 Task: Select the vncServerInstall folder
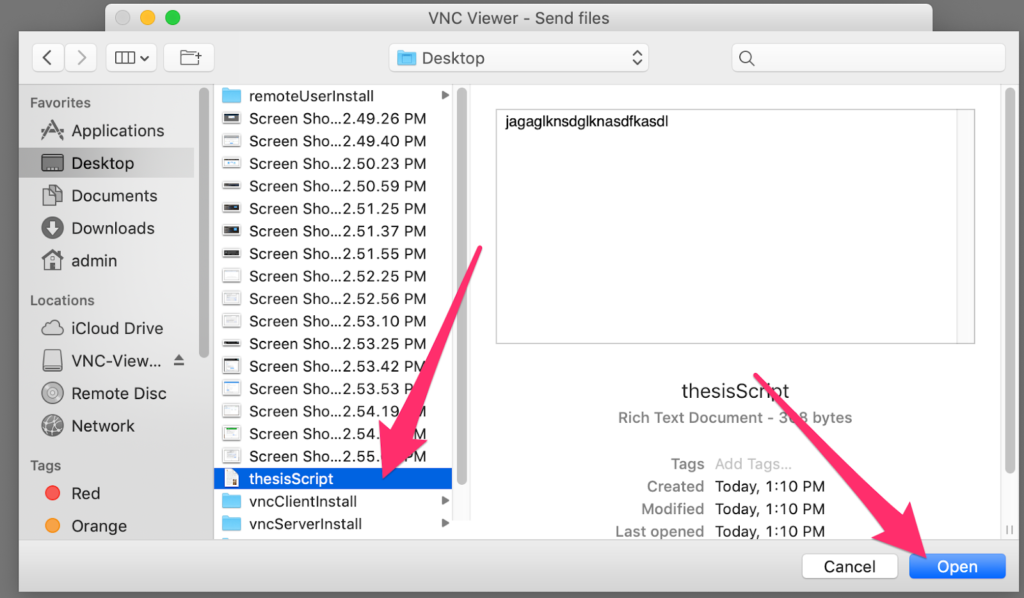(x=333, y=524)
